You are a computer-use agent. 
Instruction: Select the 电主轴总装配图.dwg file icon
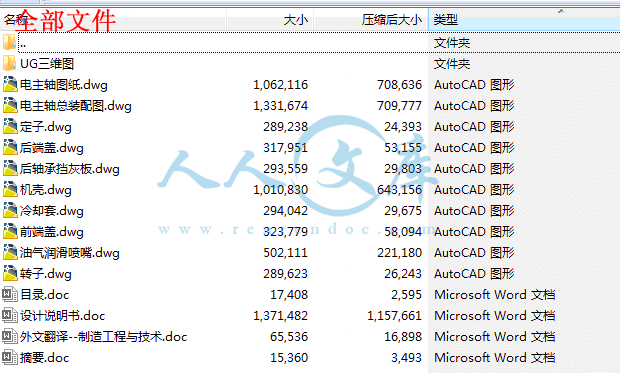(10, 105)
